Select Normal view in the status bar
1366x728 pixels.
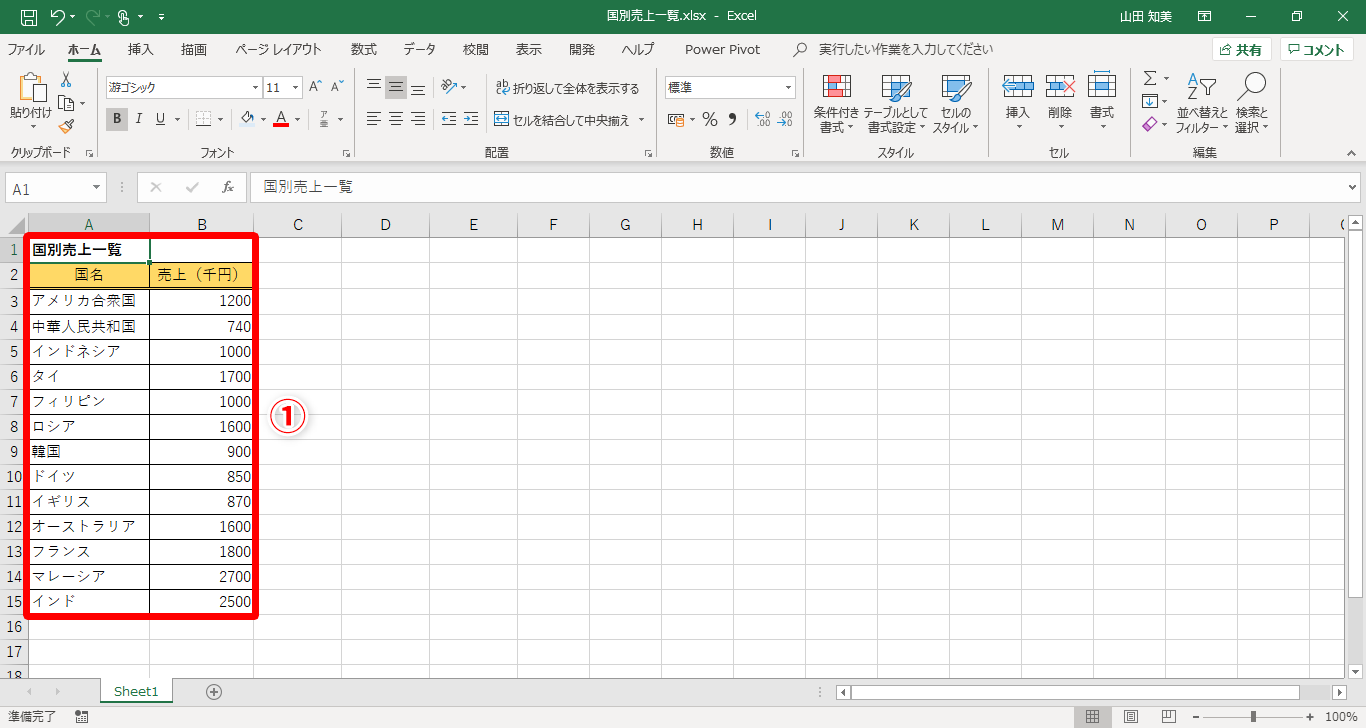point(1093,717)
